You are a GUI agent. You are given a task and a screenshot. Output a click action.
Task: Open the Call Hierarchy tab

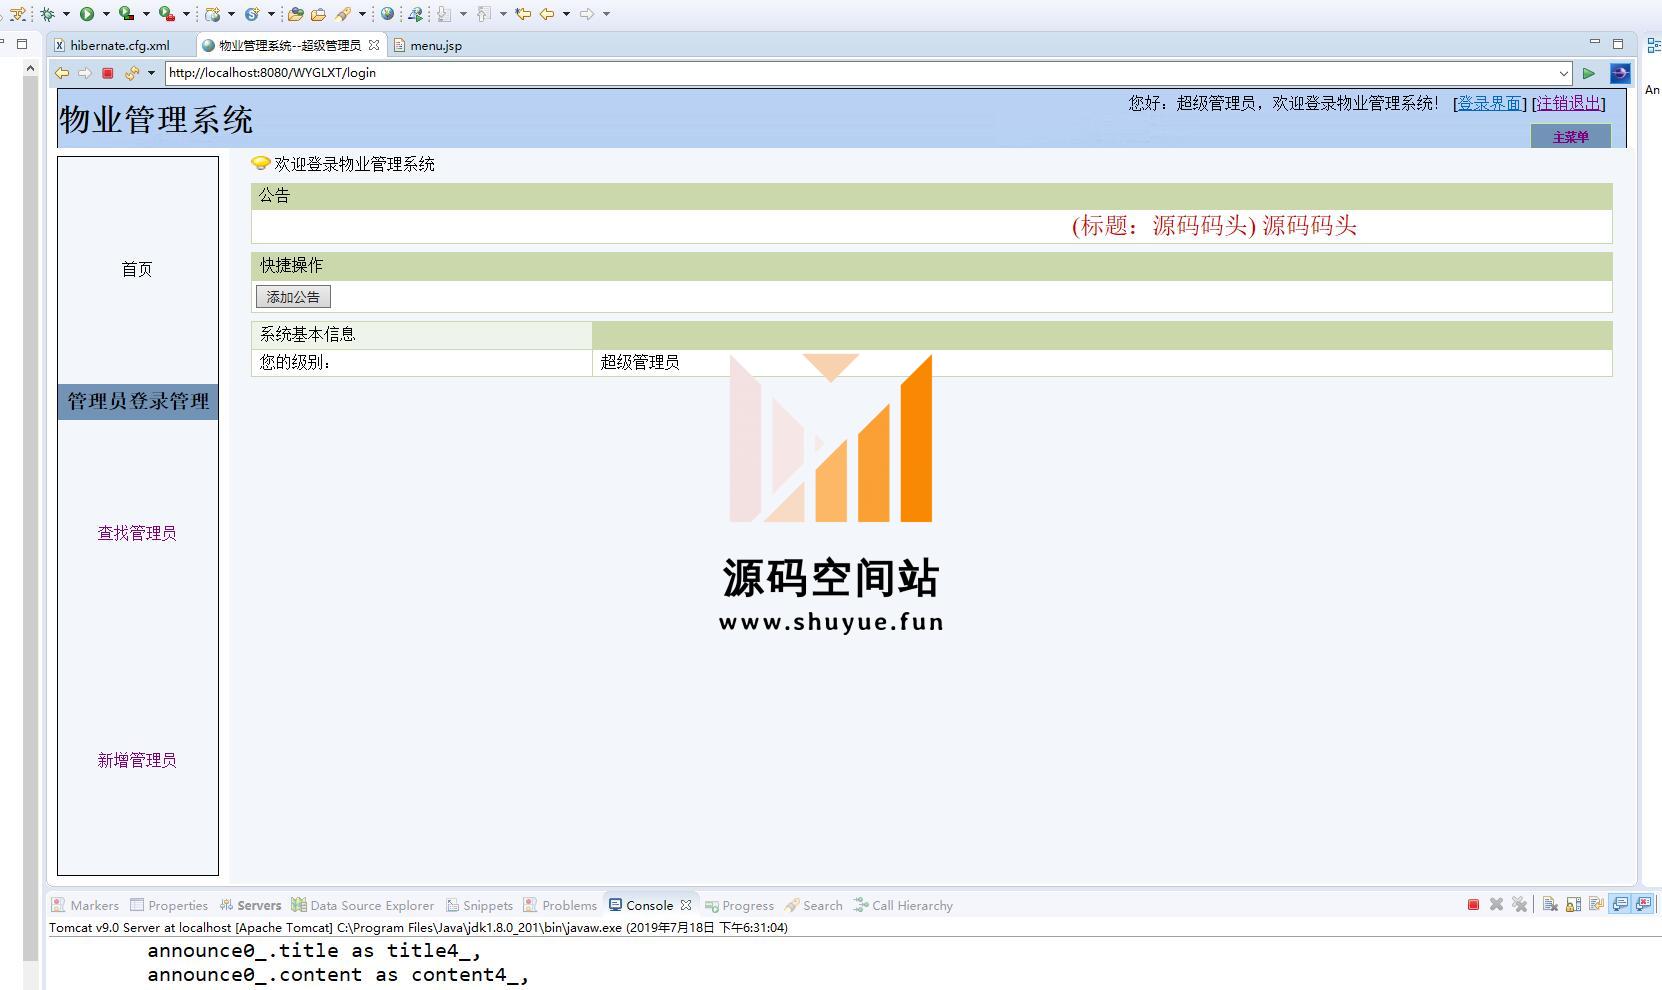pos(903,905)
